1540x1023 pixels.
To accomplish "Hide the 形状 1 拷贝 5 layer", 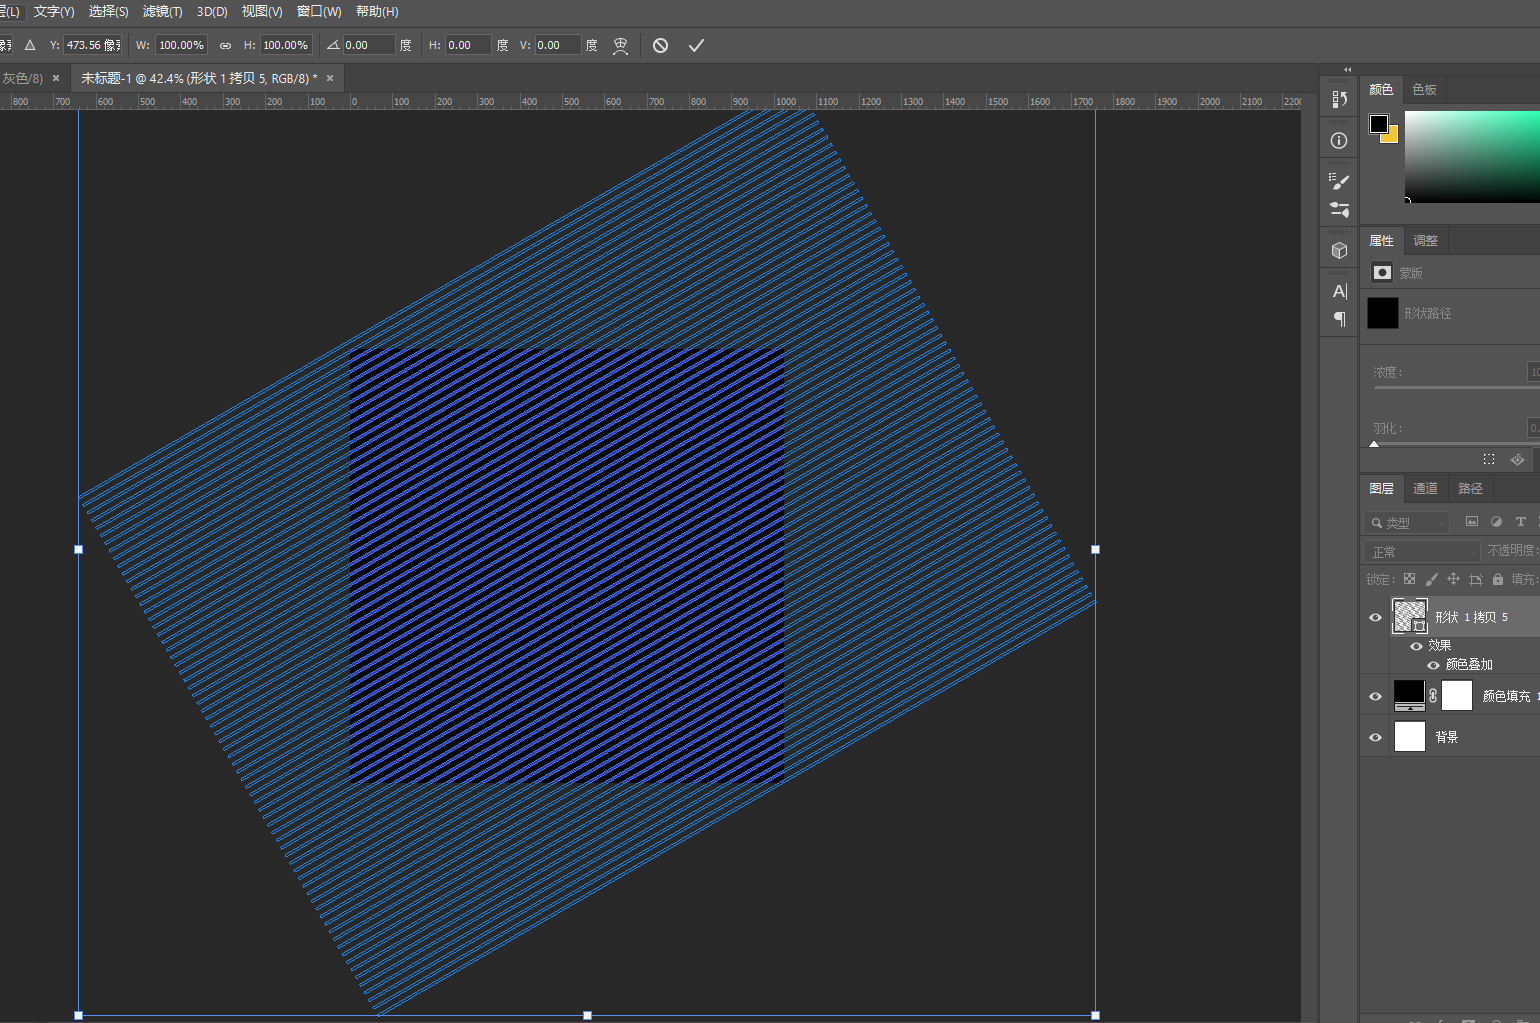I will point(1375,617).
